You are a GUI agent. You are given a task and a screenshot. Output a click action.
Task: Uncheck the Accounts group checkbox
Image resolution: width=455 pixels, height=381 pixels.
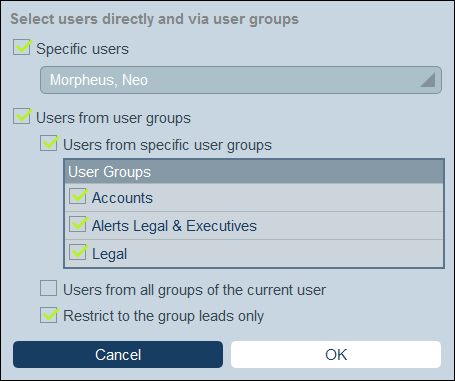click(x=78, y=196)
